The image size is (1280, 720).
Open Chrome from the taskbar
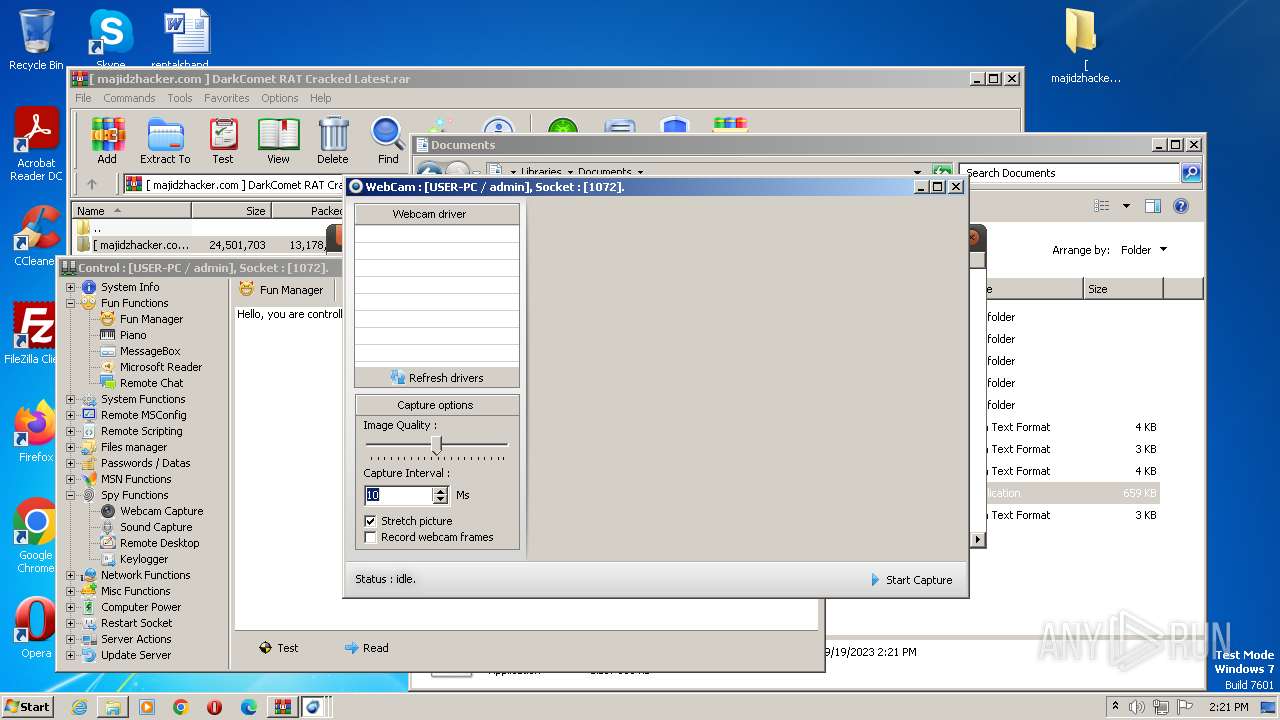click(x=180, y=707)
